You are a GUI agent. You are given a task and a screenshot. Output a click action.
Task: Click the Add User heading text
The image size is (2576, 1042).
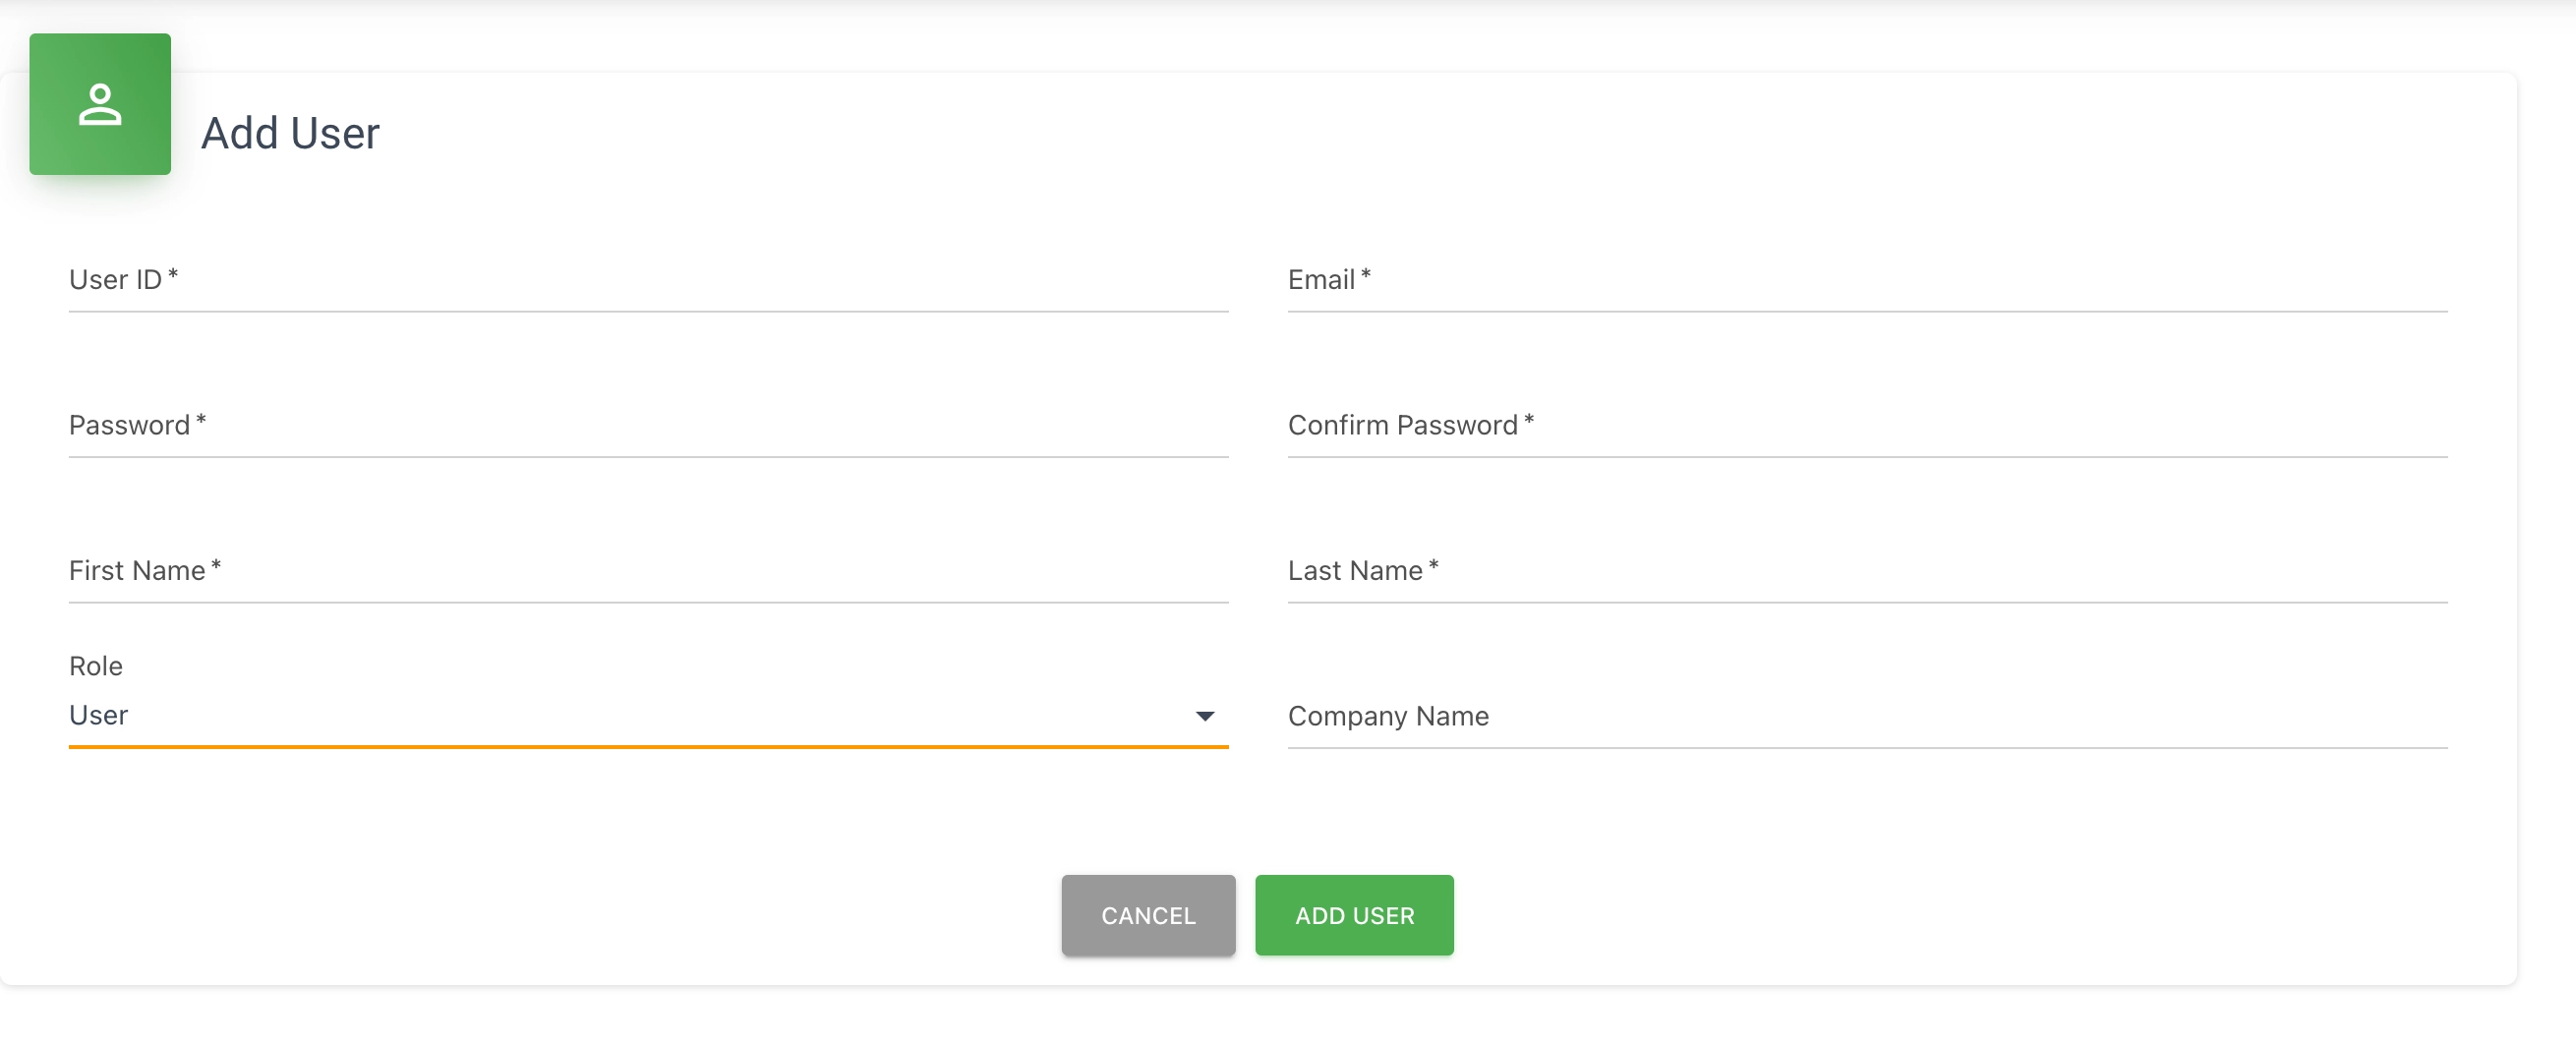[291, 133]
